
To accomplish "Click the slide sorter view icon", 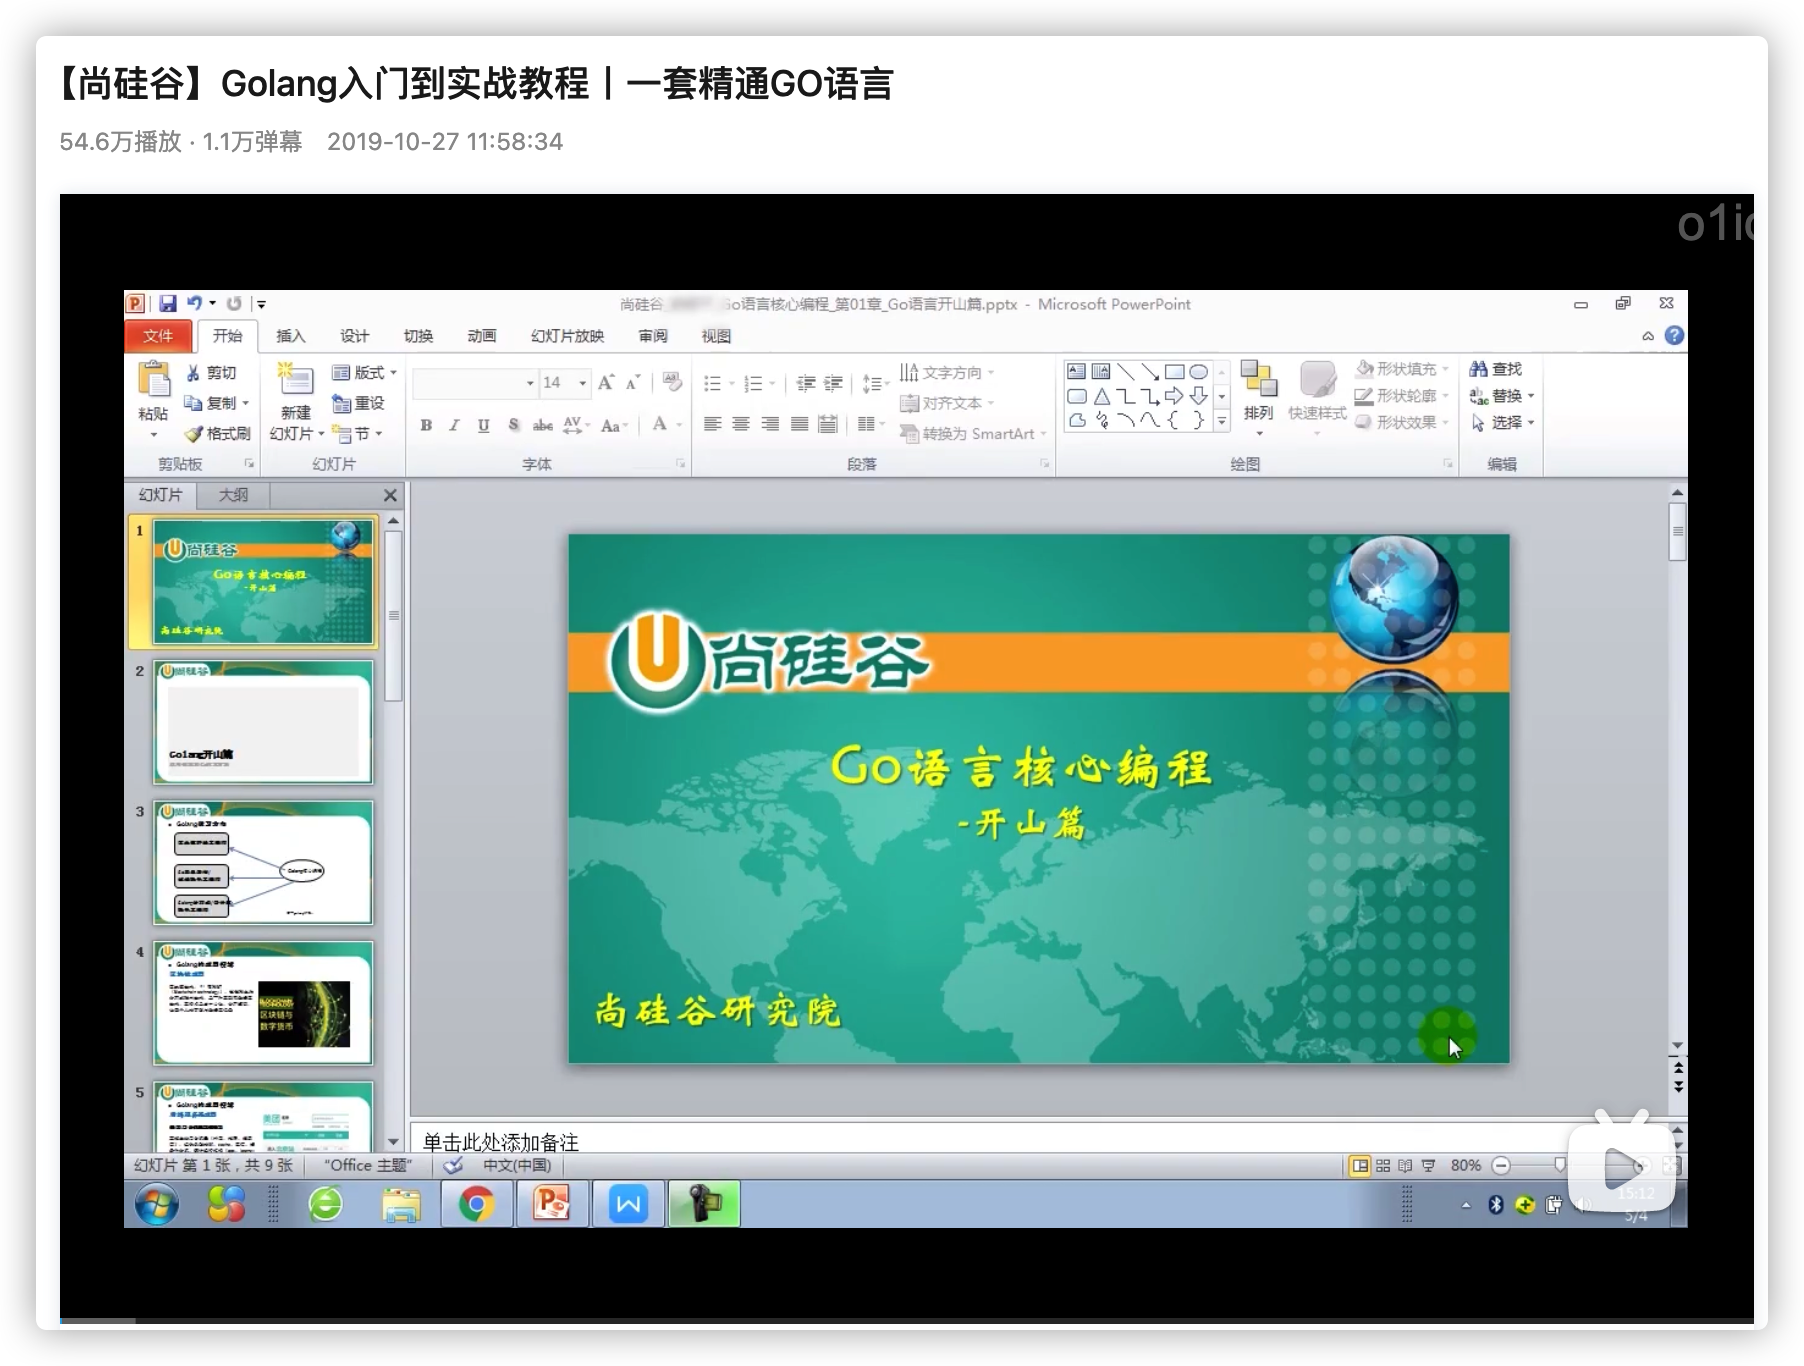I will (x=1383, y=1166).
